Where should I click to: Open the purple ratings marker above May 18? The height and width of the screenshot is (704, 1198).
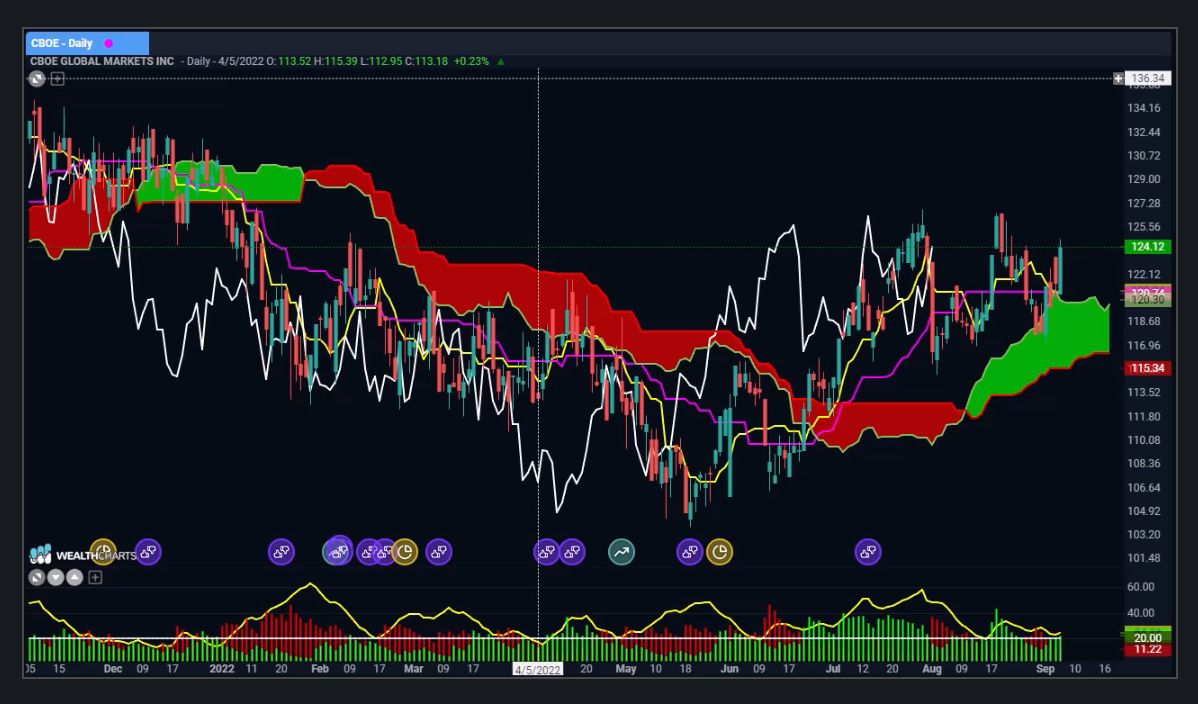click(x=690, y=551)
